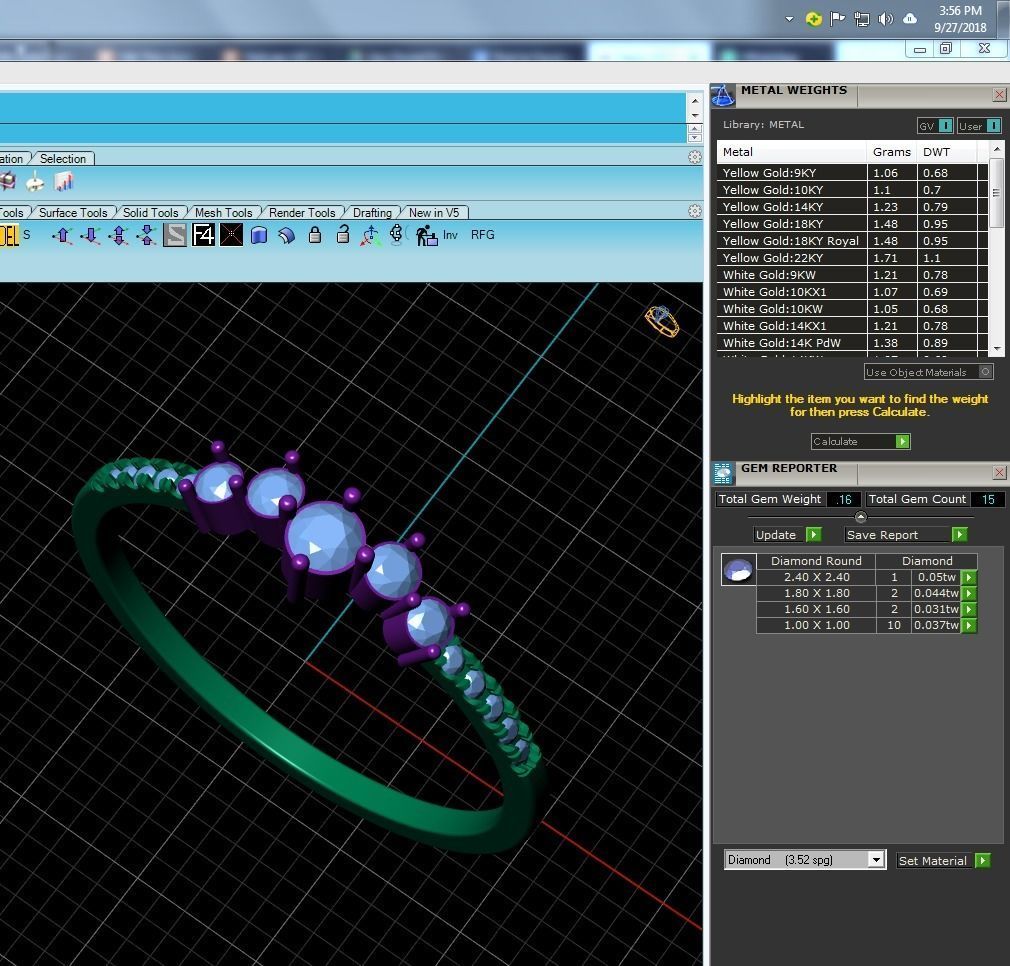
Task: Click the striped gem box icon
Action: (x=8, y=182)
